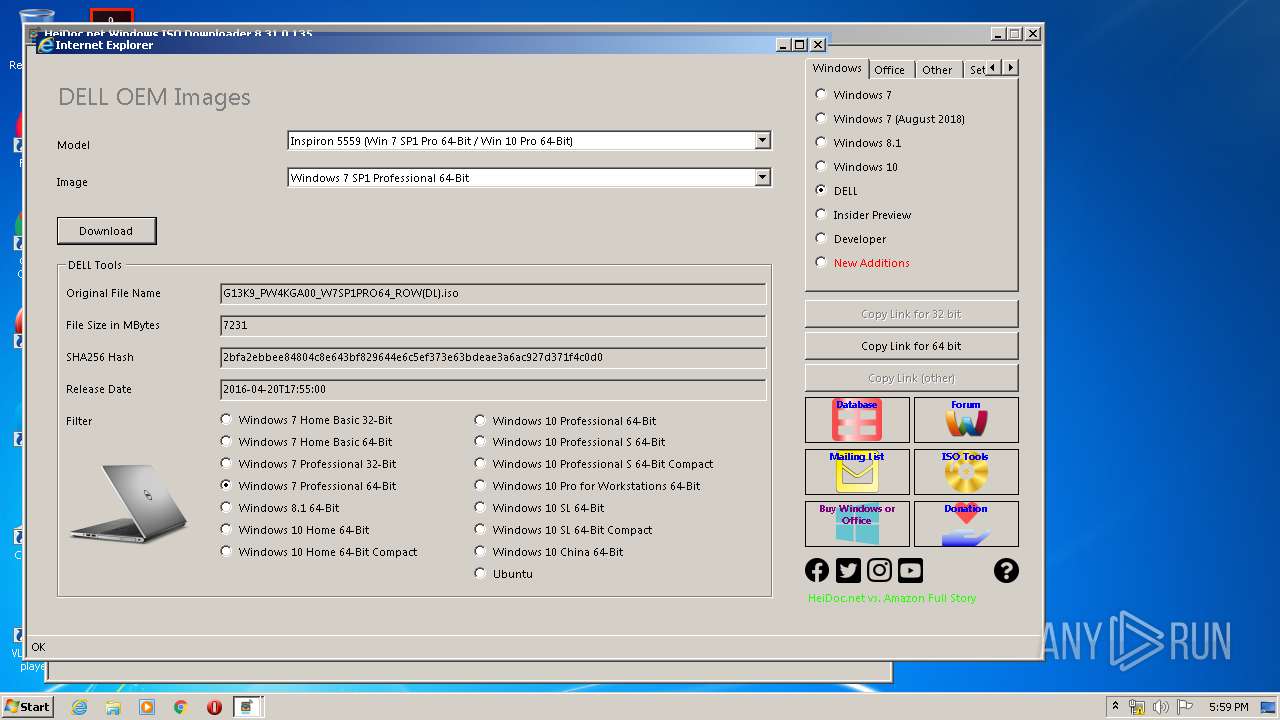Expand the Model dropdown

click(x=762, y=141)
